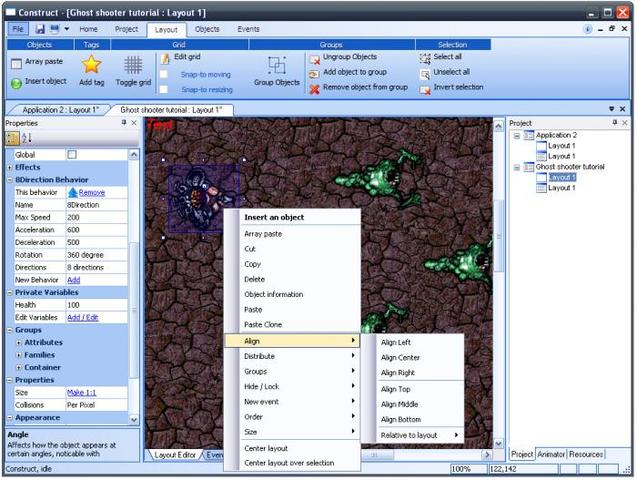Open the Events ribbon tab
Viewport: 637px width, 480px height.
click(248, 29)
